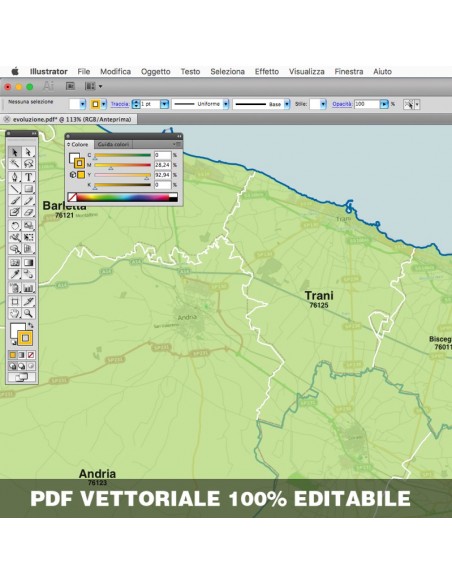Screen dimensions: 452x584
Task: Select the Type (T) tool
Action: coord(28,177)
